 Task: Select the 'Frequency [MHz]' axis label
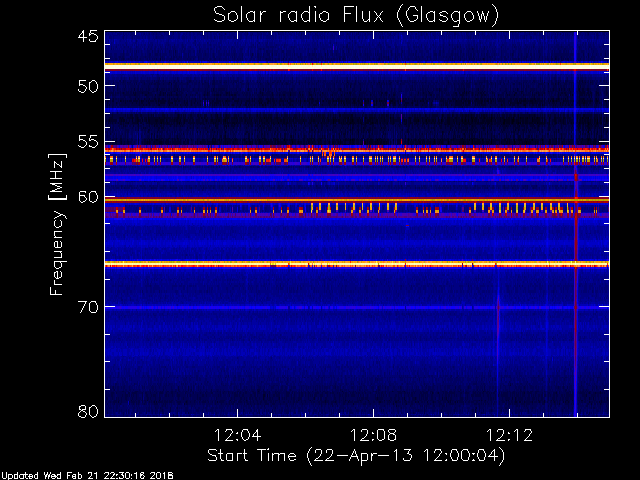pyautogui.click(x=58, y=224)
